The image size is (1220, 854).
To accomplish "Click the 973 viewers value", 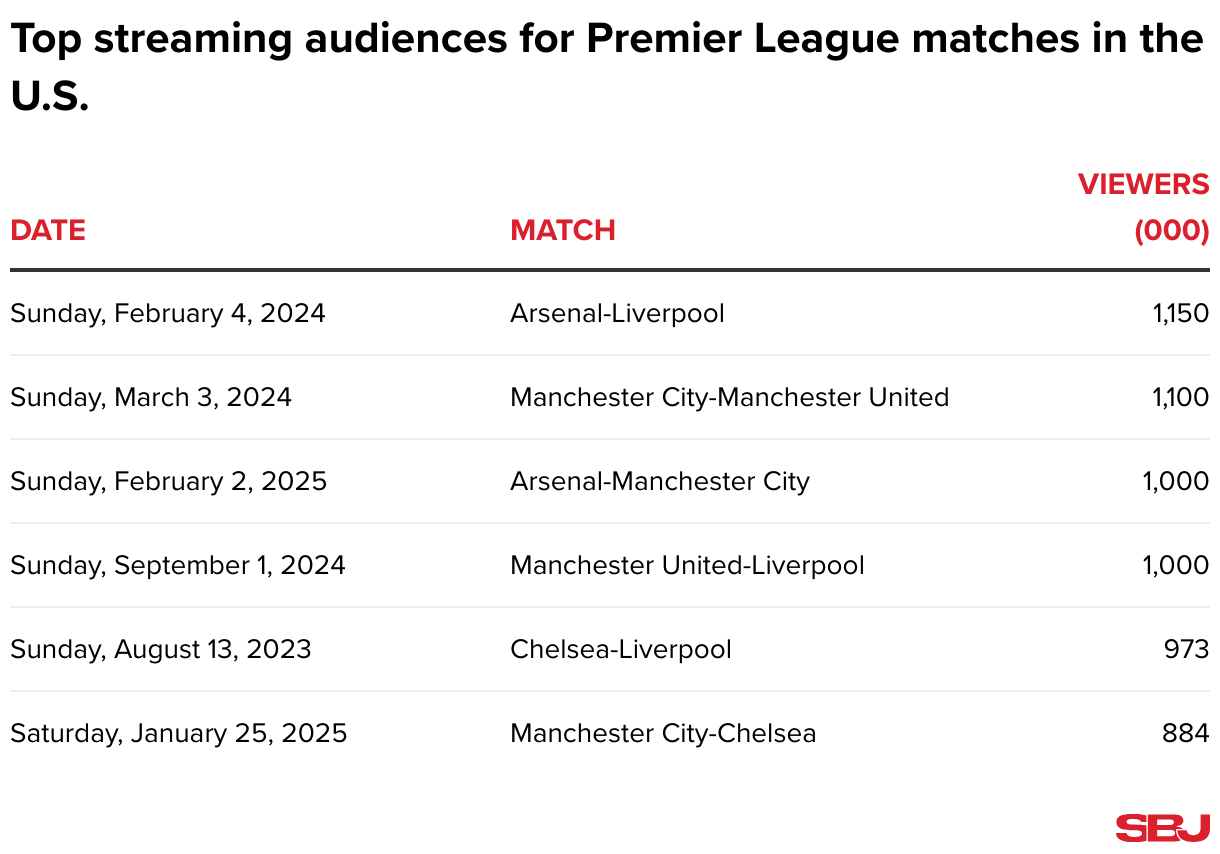I will (1187, 649).
